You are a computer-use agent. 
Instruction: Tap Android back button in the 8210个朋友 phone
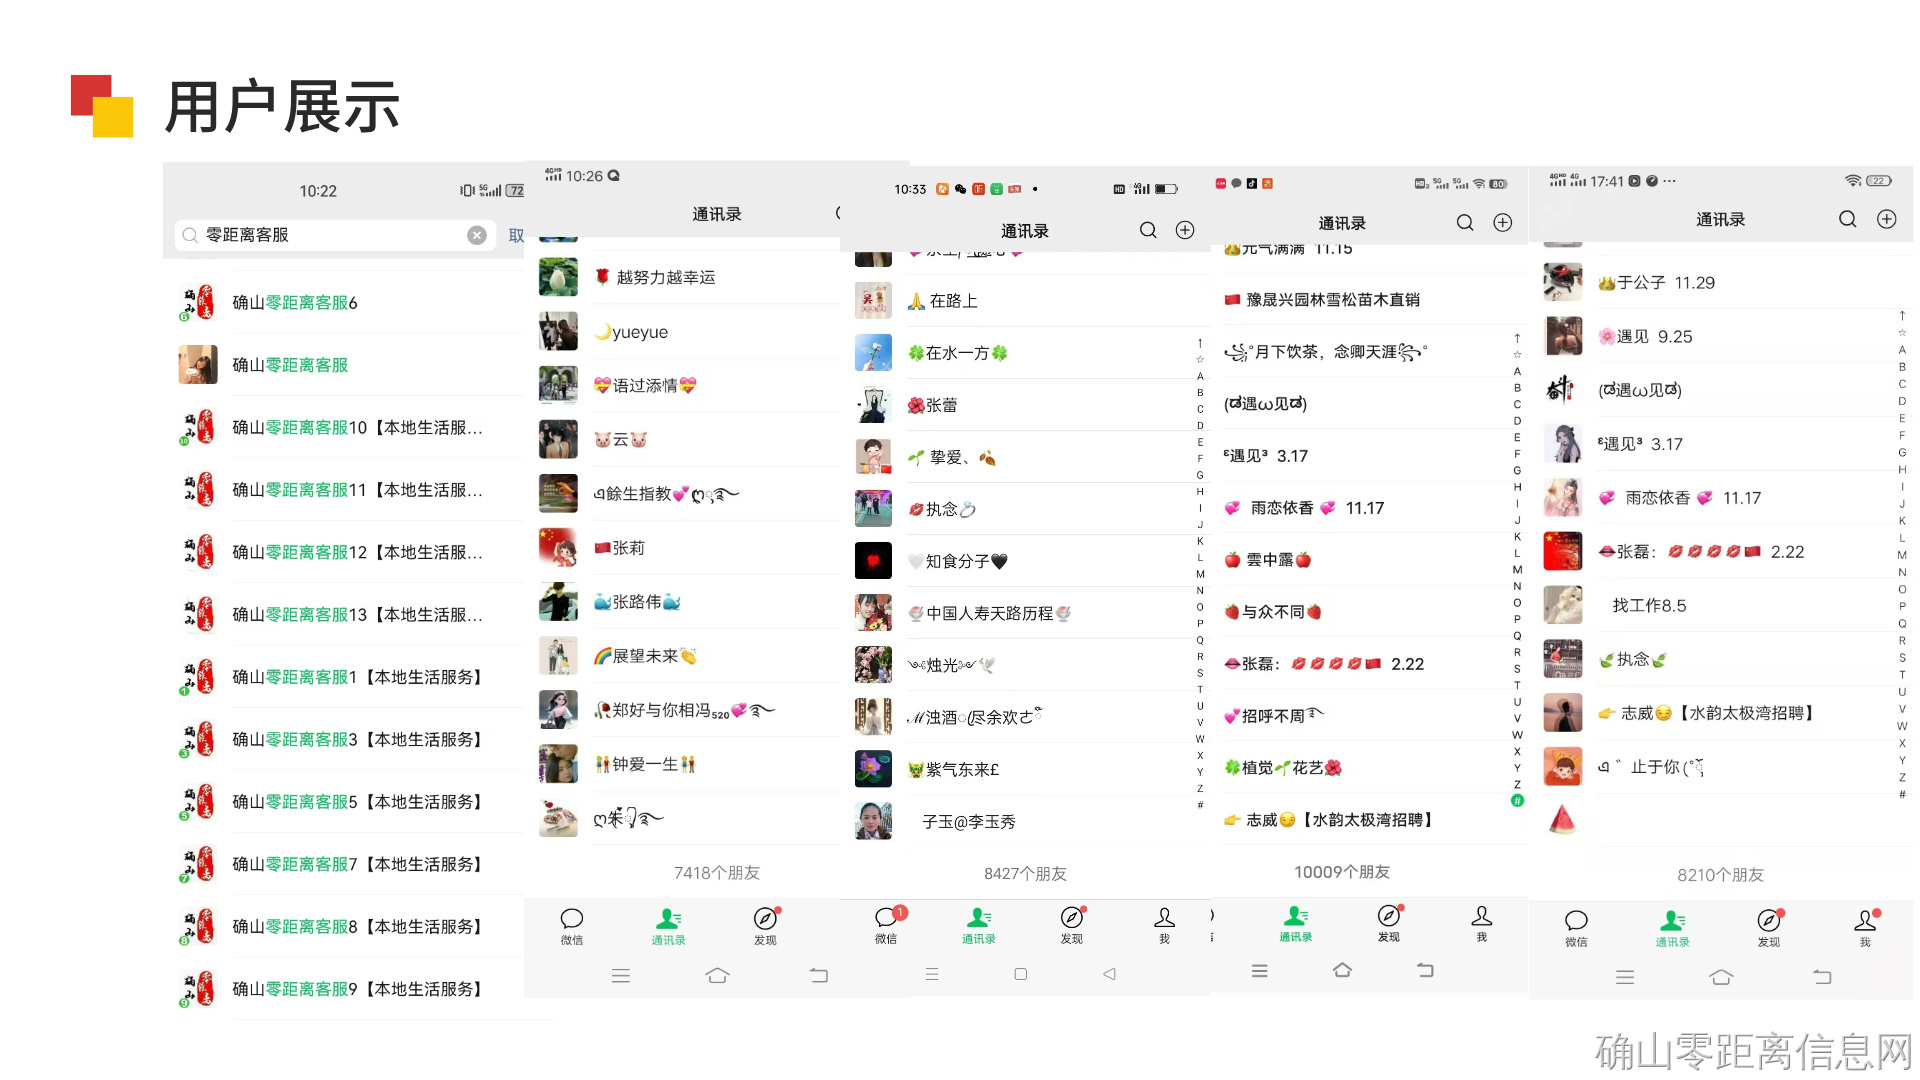[x=1823, y=977]
